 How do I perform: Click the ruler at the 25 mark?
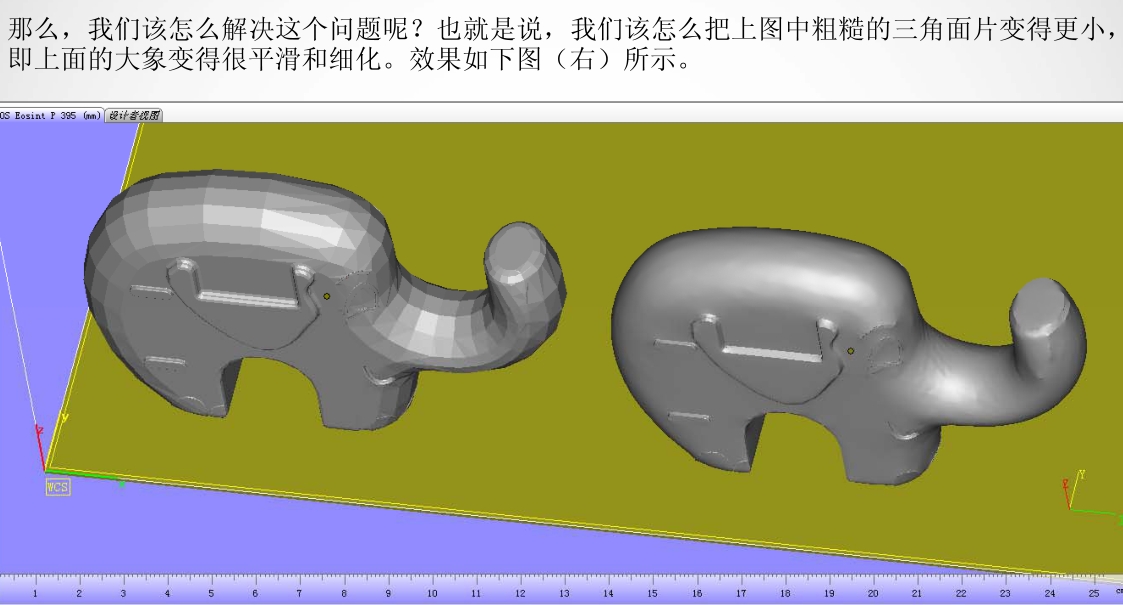click(1094, 593)
